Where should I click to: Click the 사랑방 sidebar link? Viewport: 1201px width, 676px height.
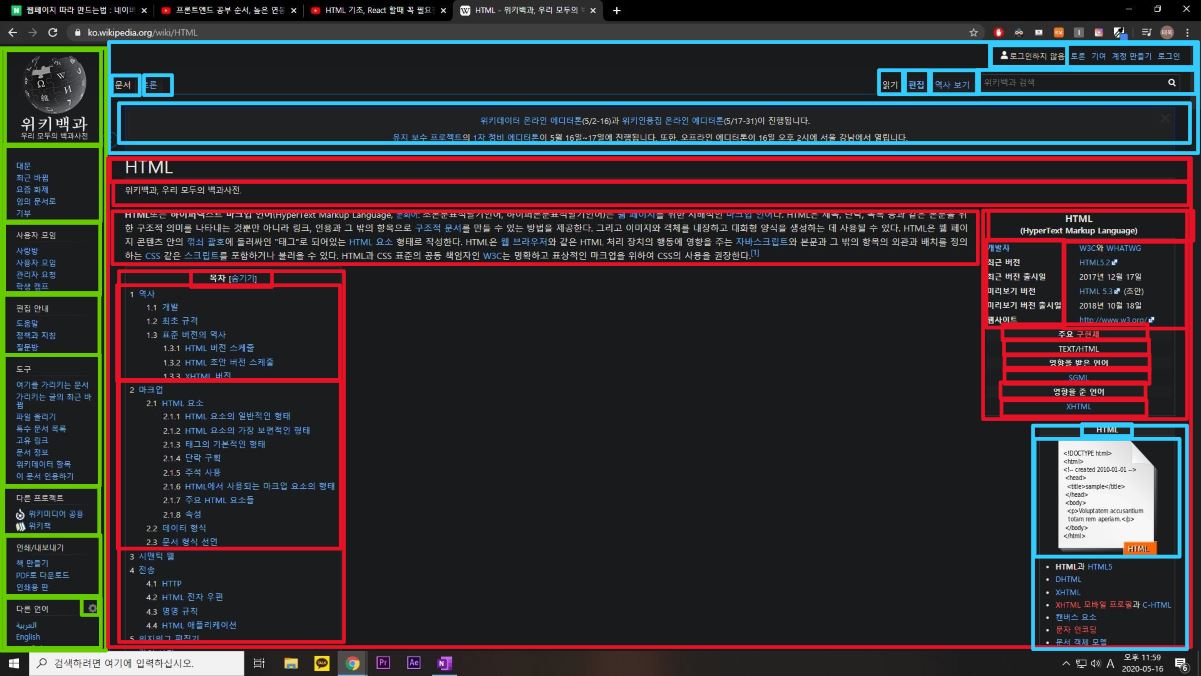(27, 251)
